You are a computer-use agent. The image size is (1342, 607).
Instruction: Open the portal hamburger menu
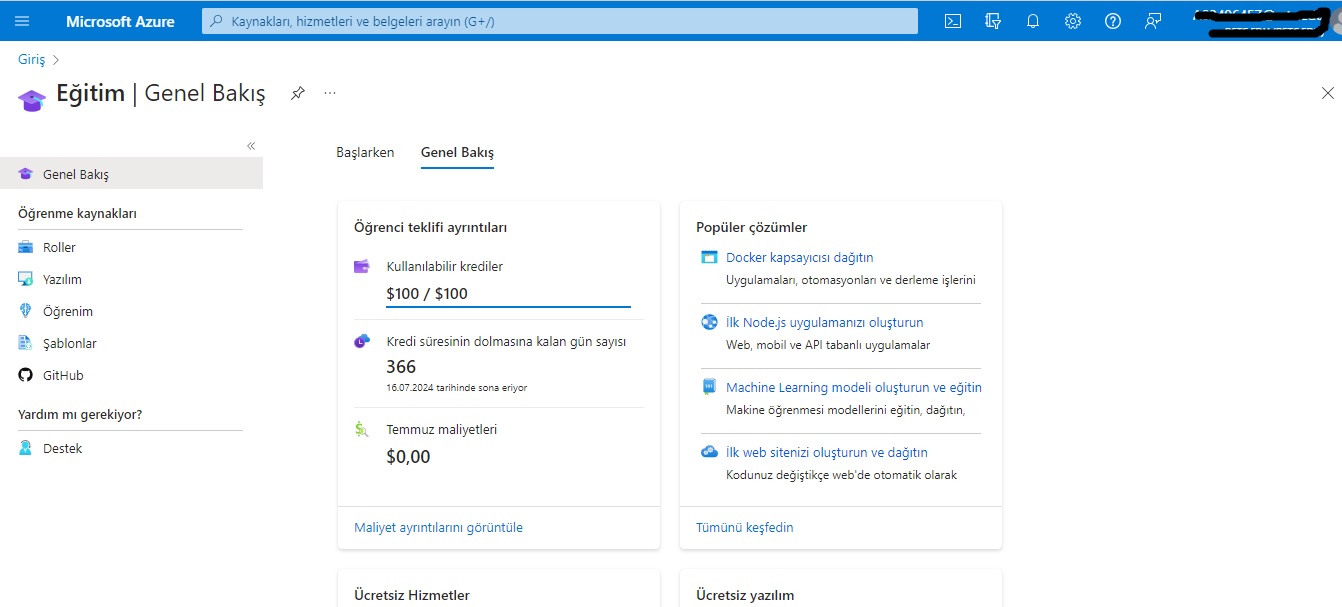[x=22, y=21]
